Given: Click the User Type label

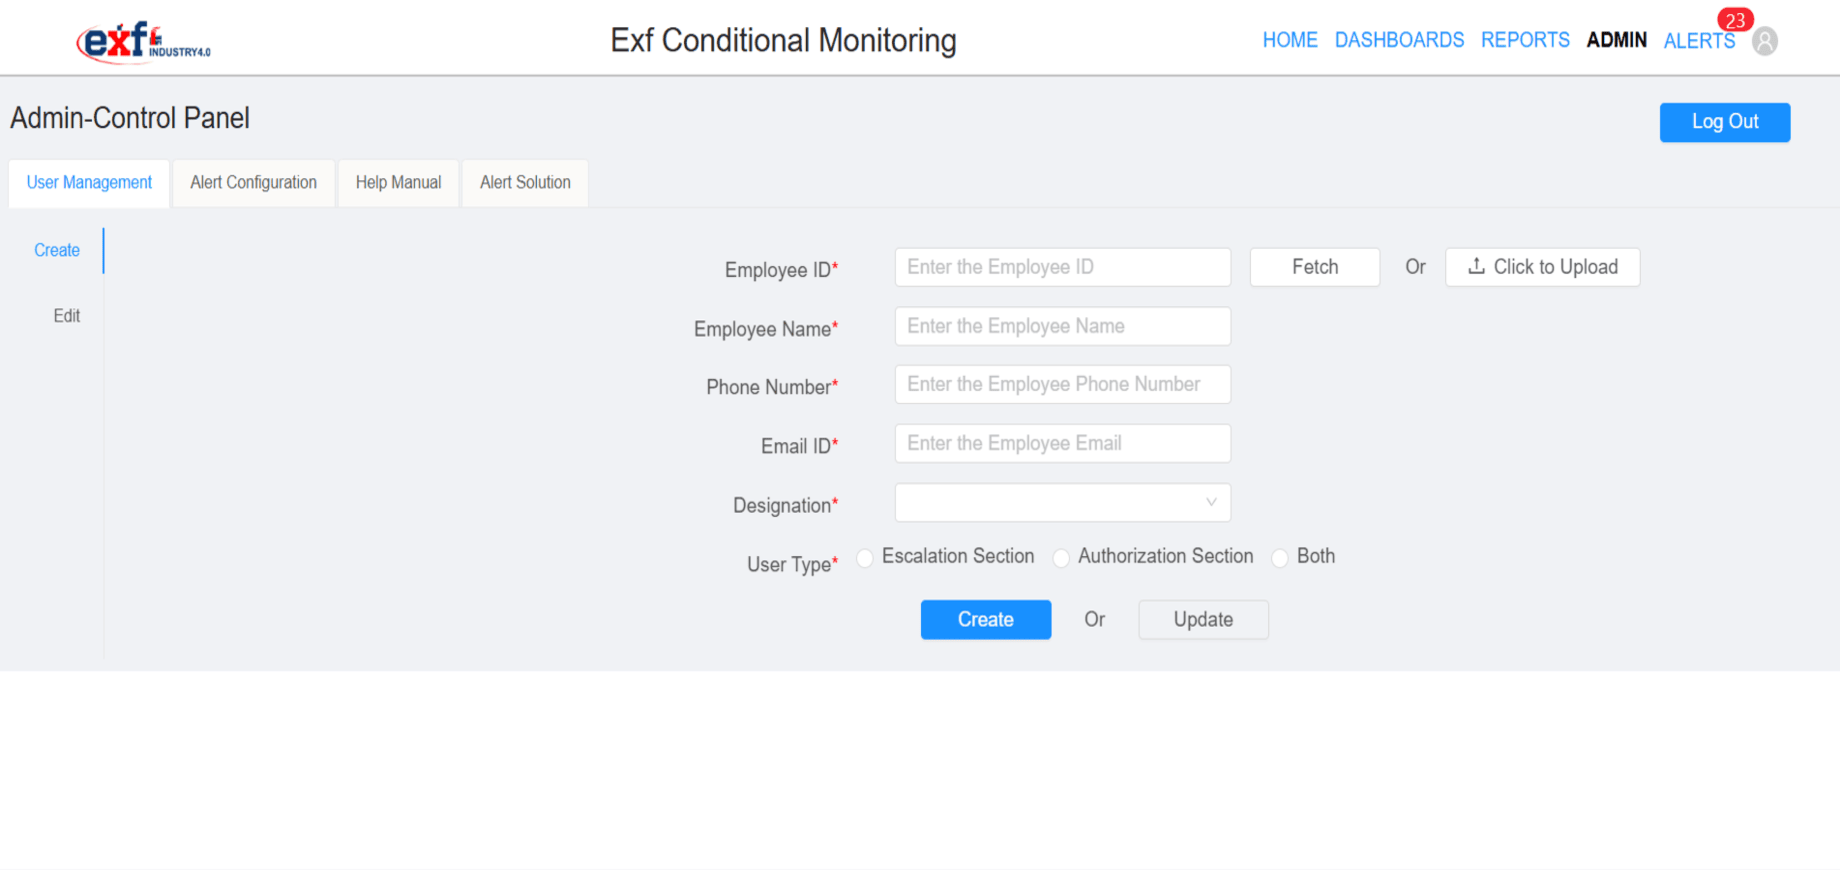Looking at the screenshot, I should (792, 565).
